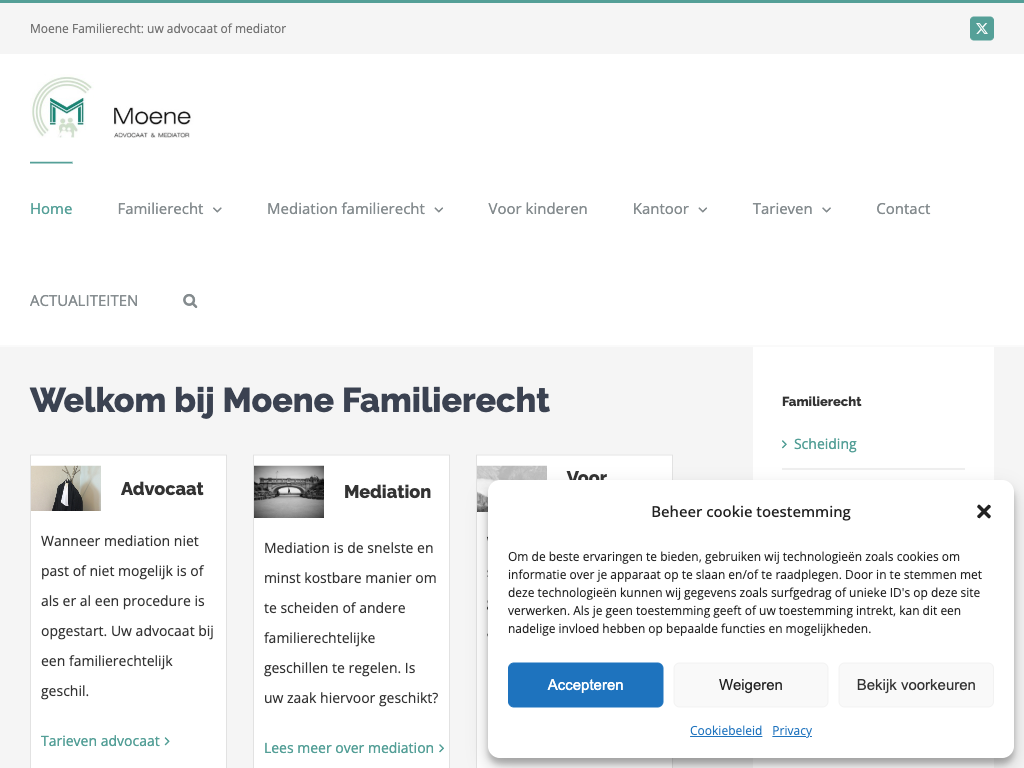The width and height of the screenshot is (1024, 768).
Task: Open the Voor kinderen page
Action: pos(538,209)
